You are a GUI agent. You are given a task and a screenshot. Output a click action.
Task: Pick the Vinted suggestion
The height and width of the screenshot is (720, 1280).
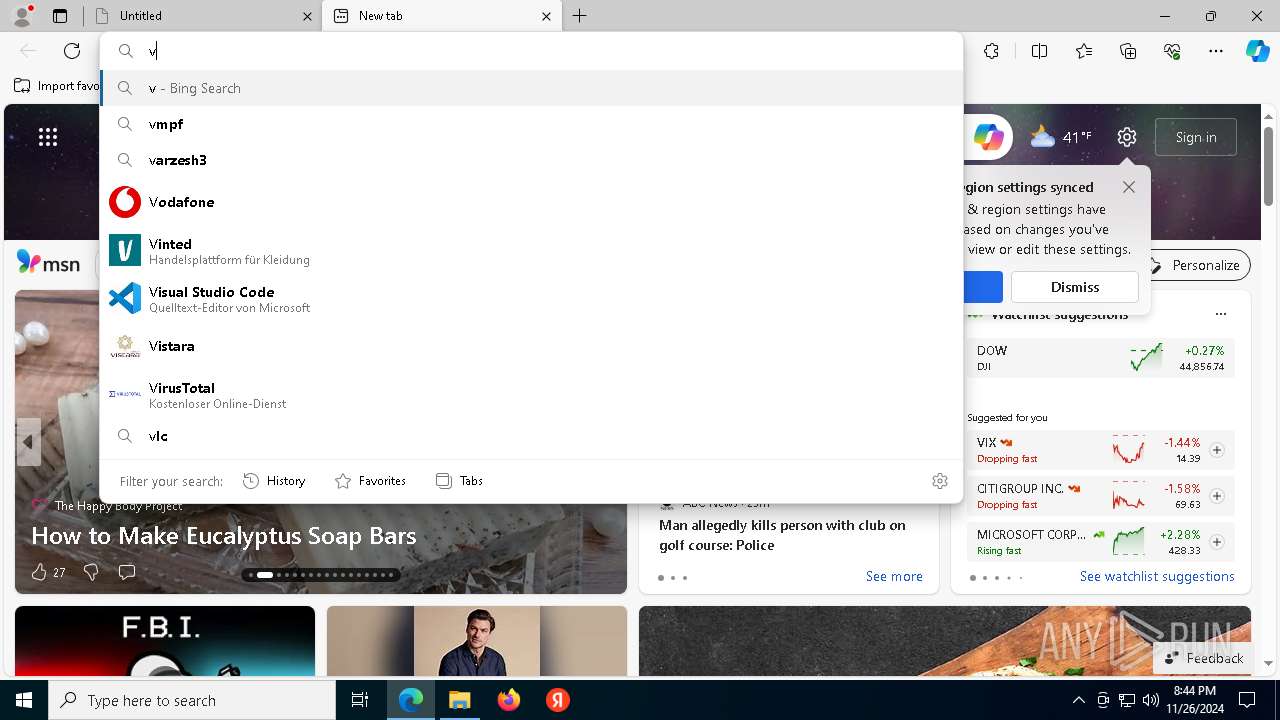pyautogui.click(x=531, y=251)
